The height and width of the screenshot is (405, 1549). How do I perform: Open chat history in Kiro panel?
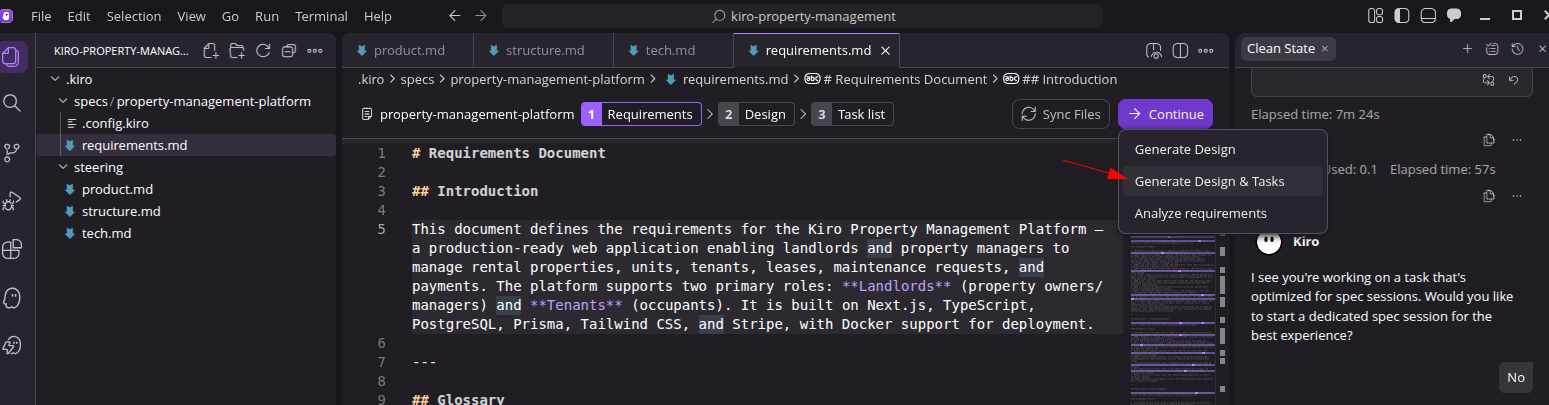(x=1517, y=49)
